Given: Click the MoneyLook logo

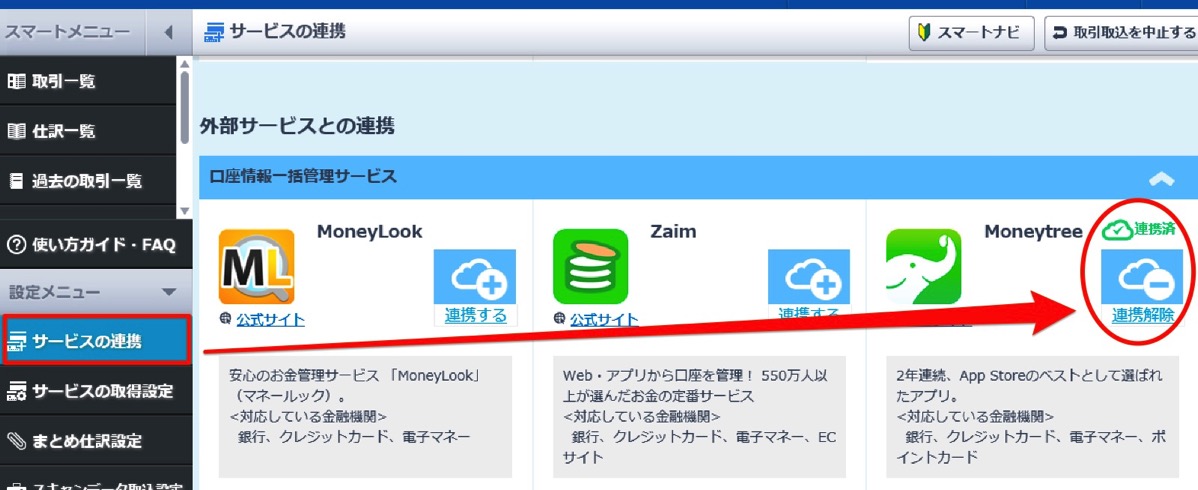Looking at the screenshot, I should click(x=256, y=267).
